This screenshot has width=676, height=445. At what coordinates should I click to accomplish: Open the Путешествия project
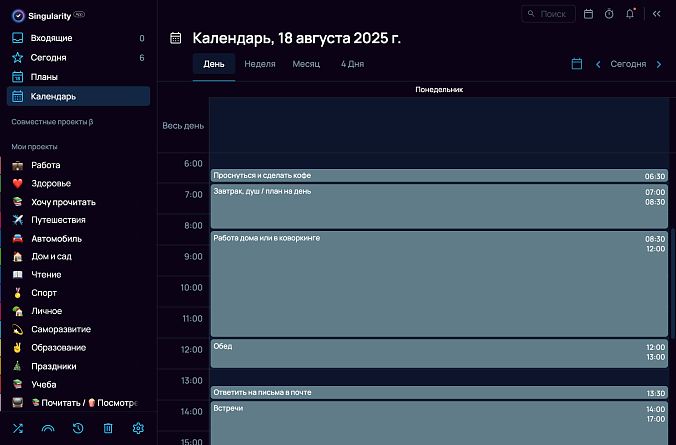pos(58,220)
